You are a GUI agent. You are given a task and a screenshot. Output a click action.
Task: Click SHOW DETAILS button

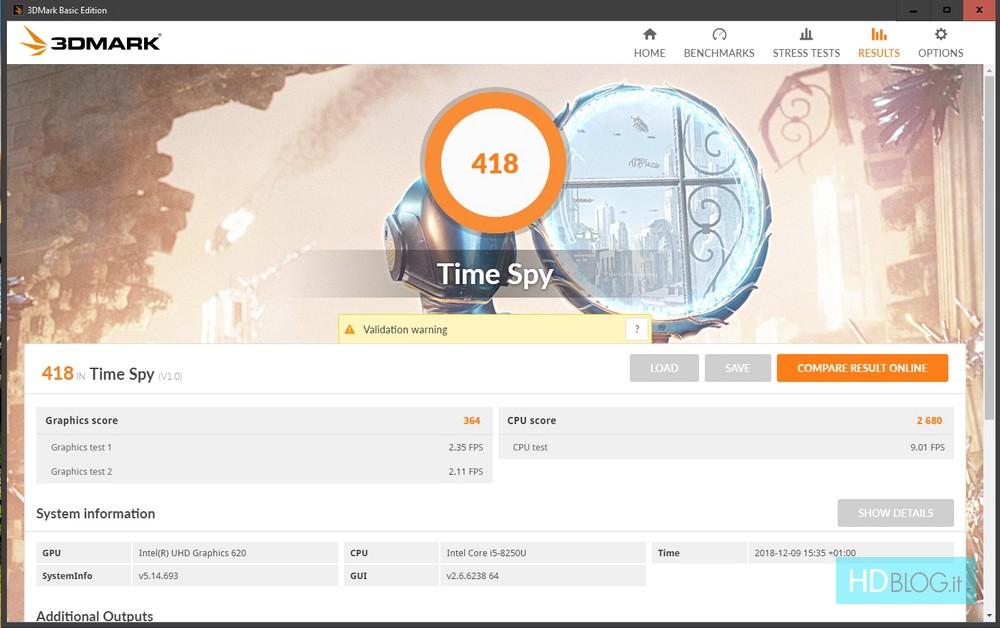coord(895,513)
